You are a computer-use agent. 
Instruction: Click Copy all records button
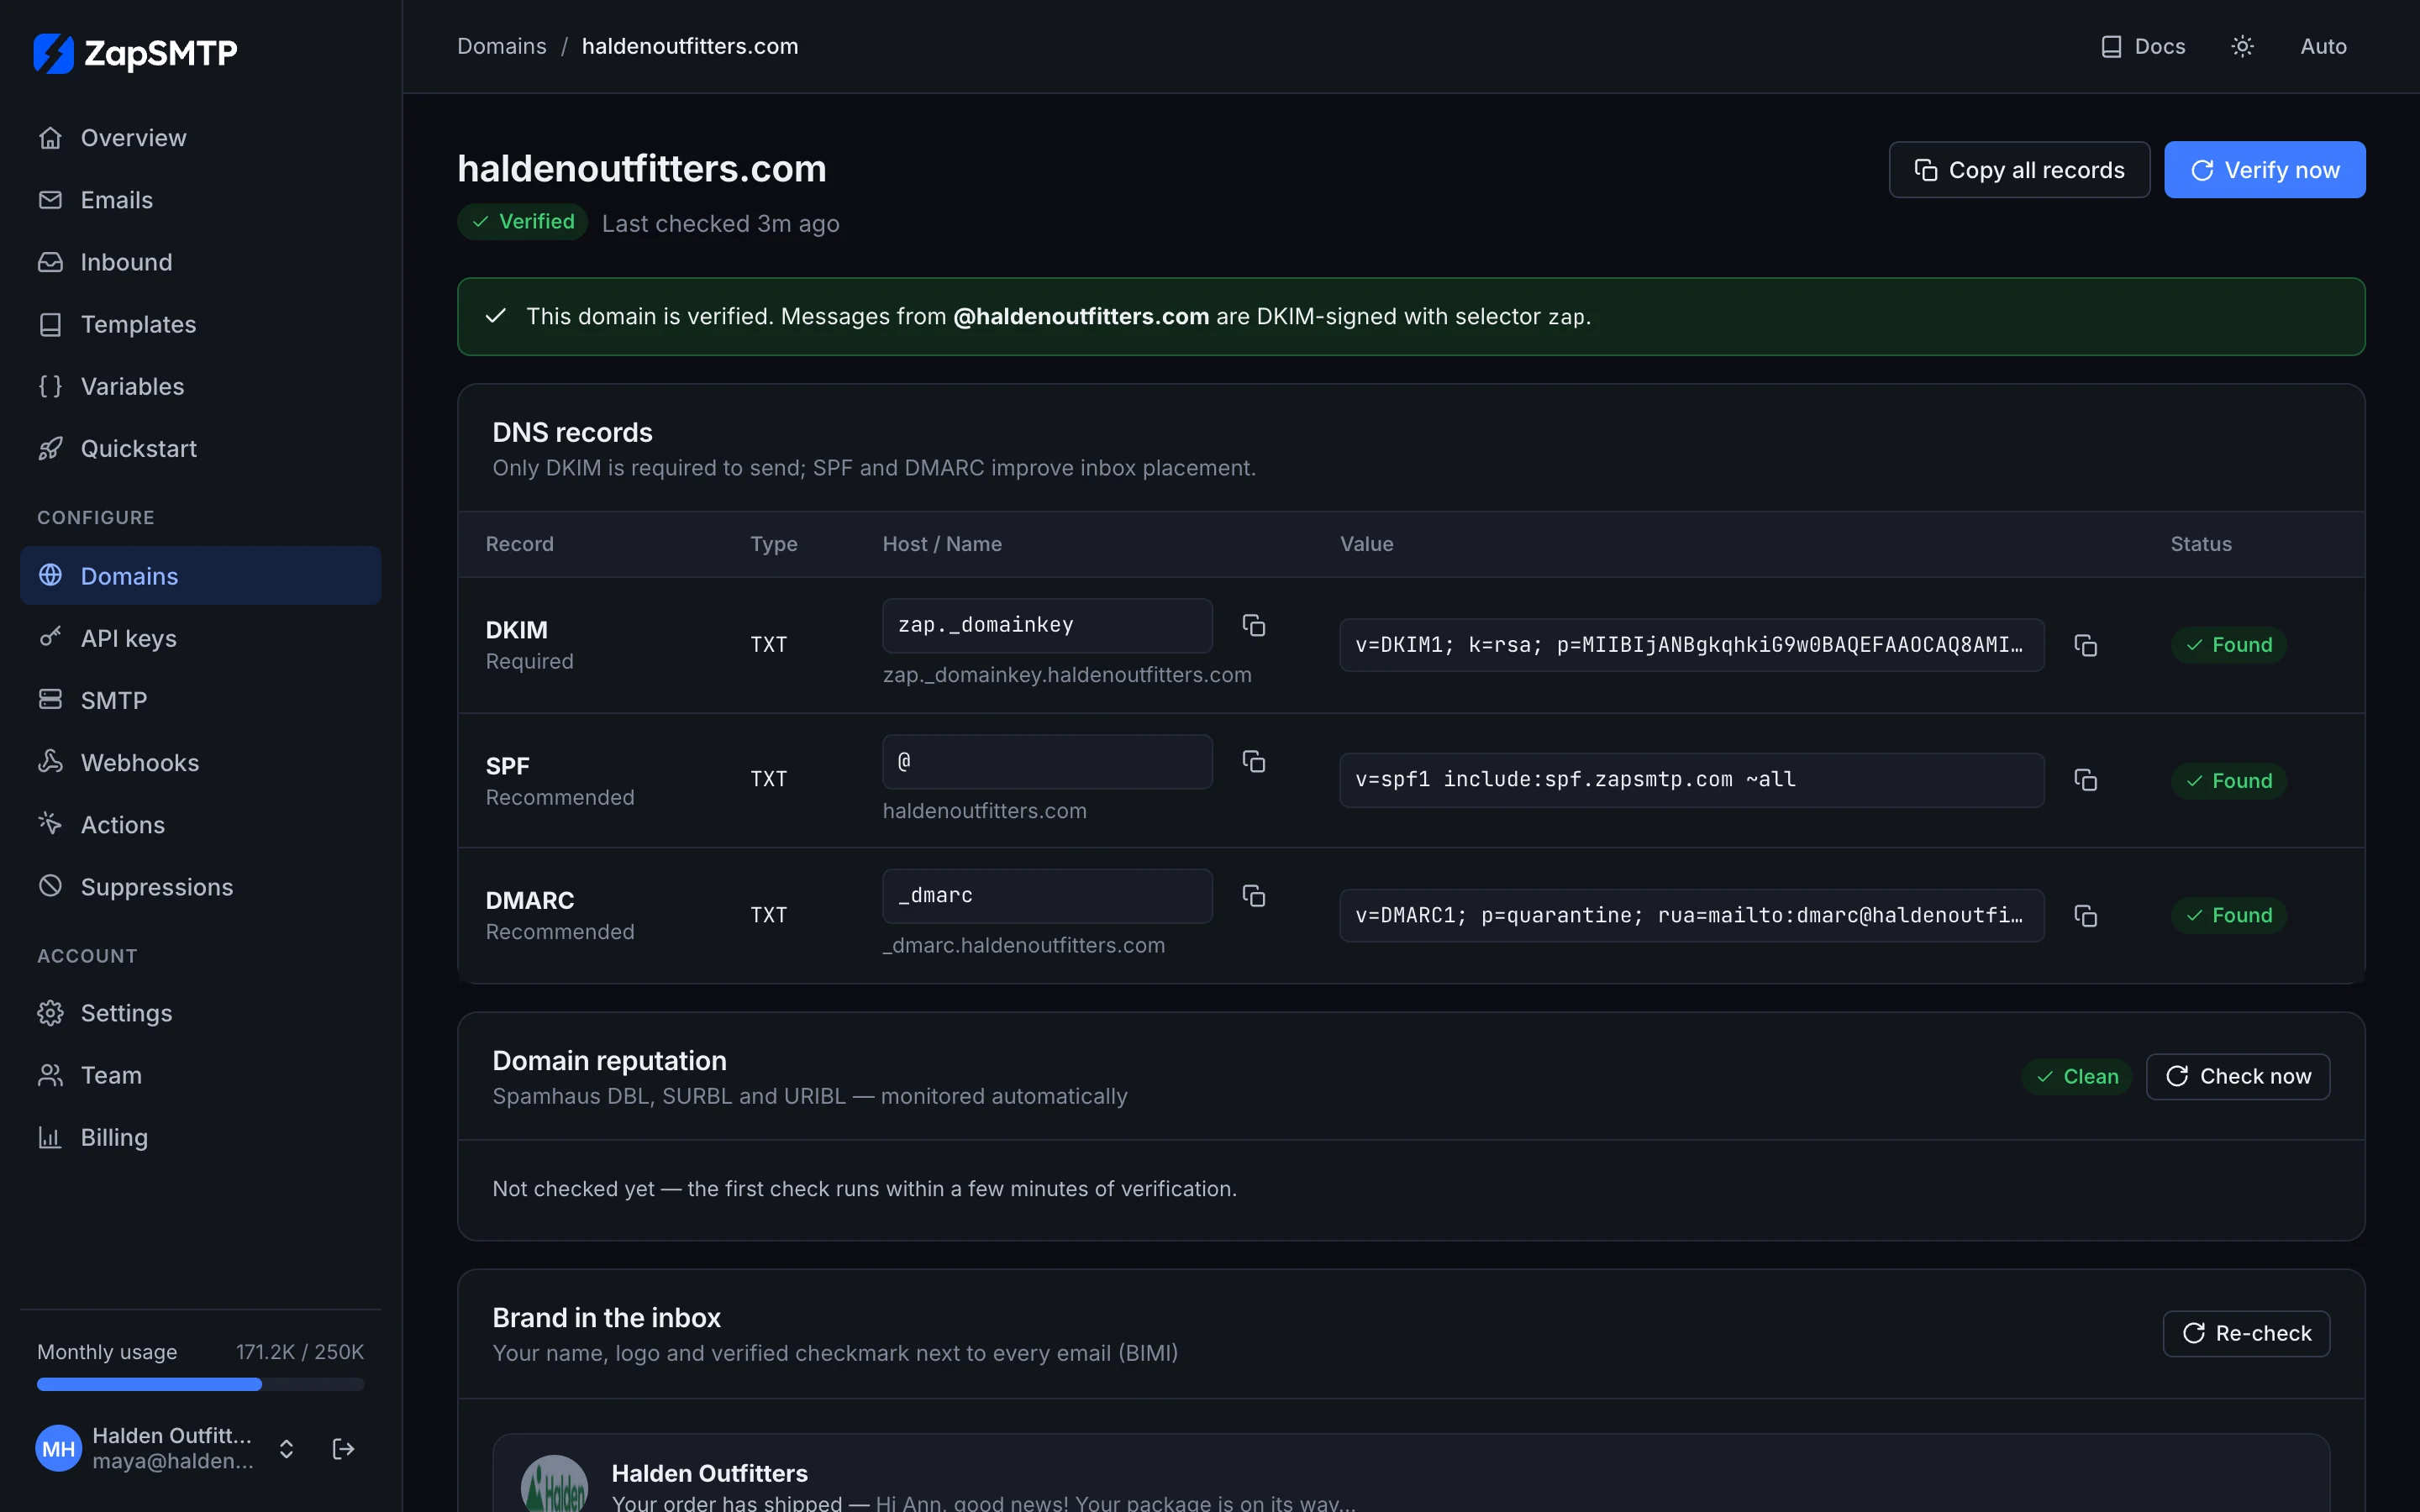[2019, 170]
